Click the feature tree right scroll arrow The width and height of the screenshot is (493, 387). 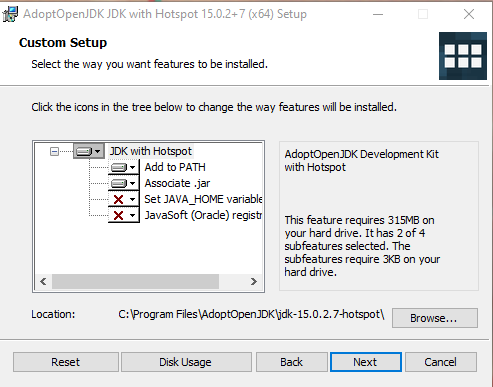click(254, 282)
